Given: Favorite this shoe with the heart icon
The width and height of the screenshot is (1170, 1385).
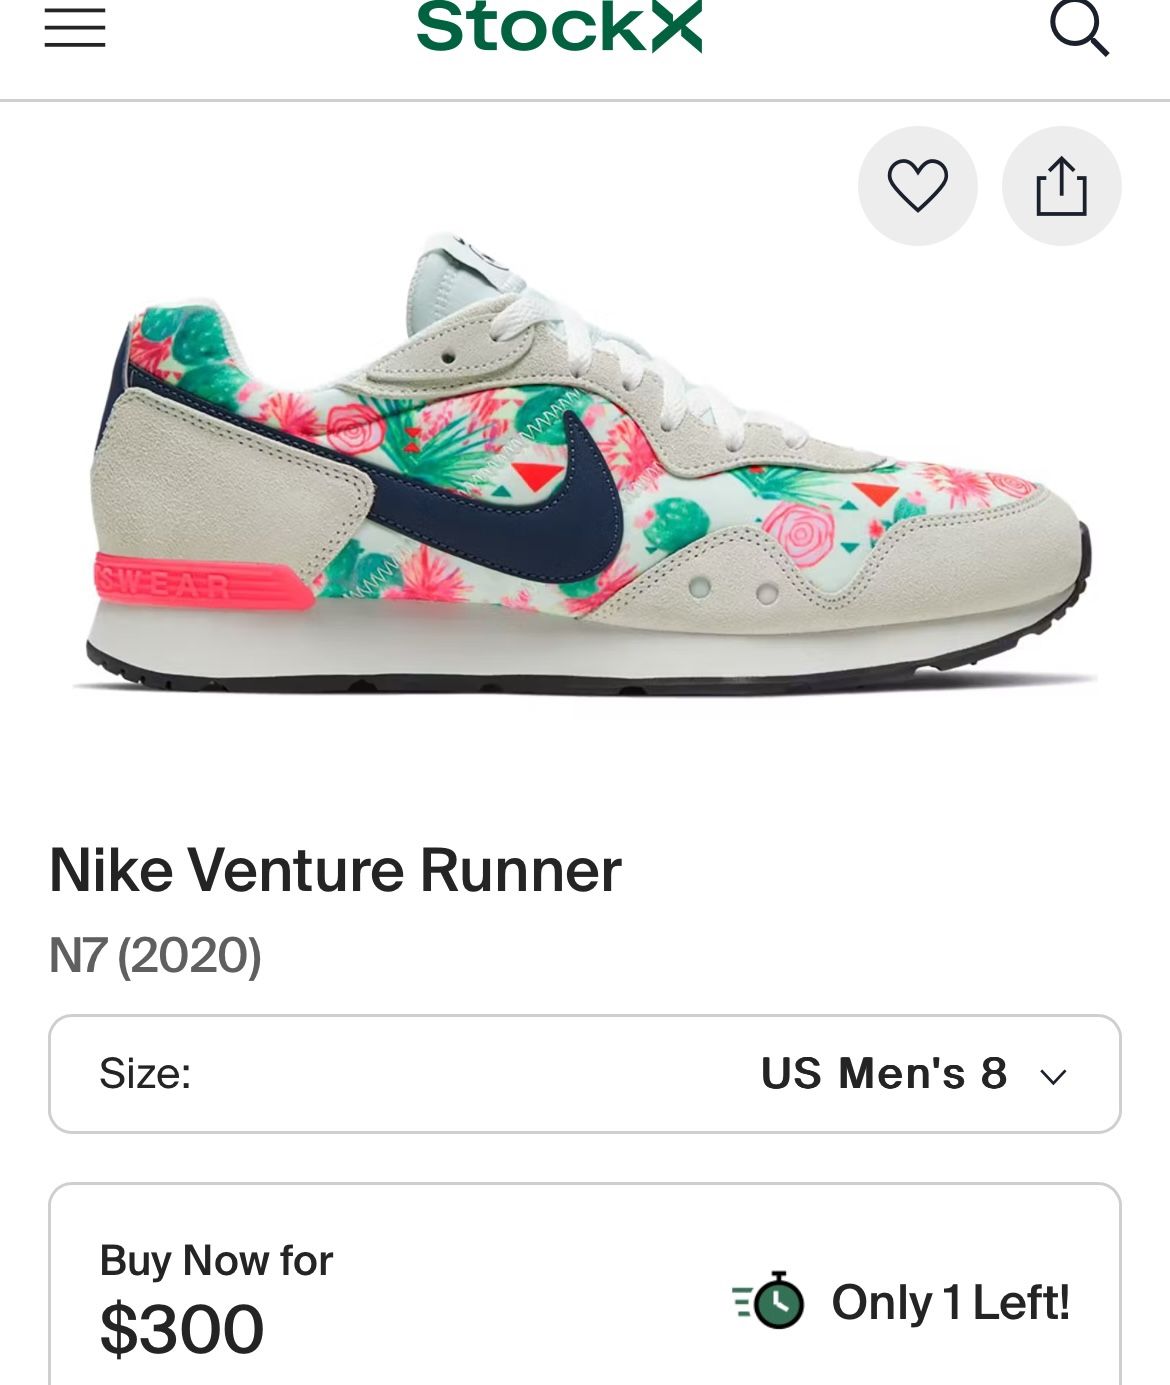Looking at the screenshot, I should pyautogui.click(x=917, y=186).
